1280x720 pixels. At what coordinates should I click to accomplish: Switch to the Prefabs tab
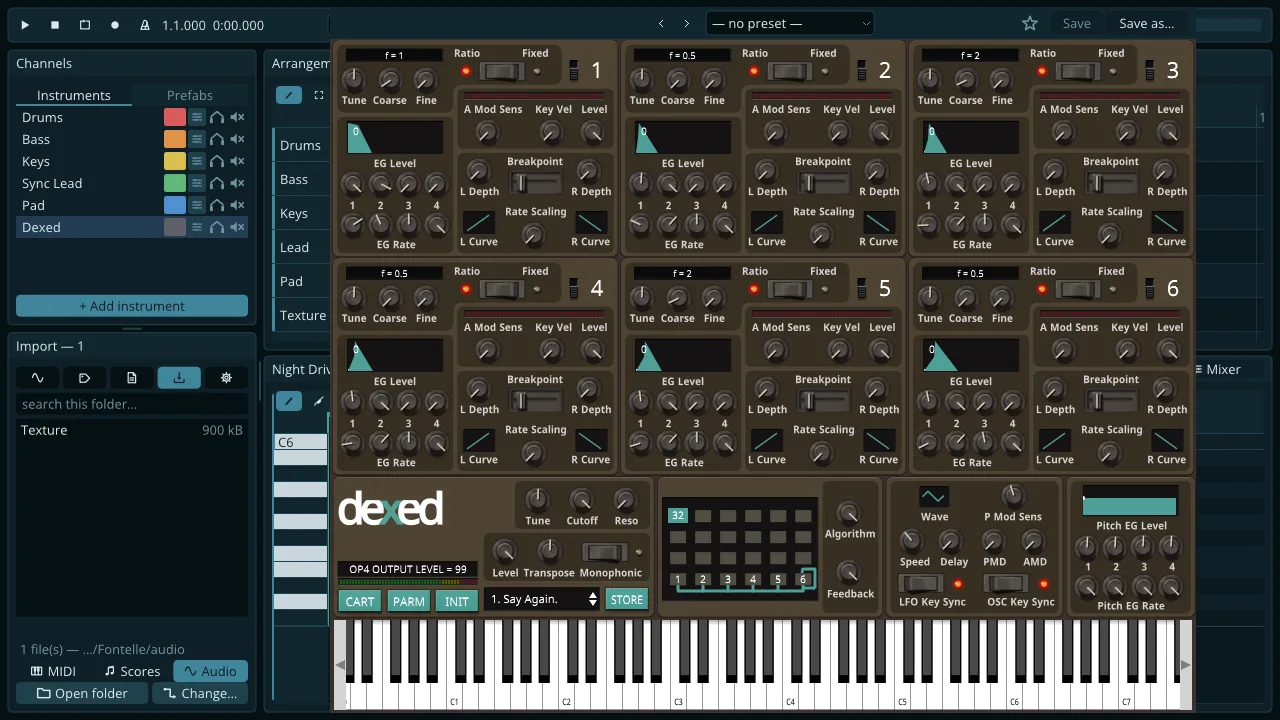(x=190, y=95)
